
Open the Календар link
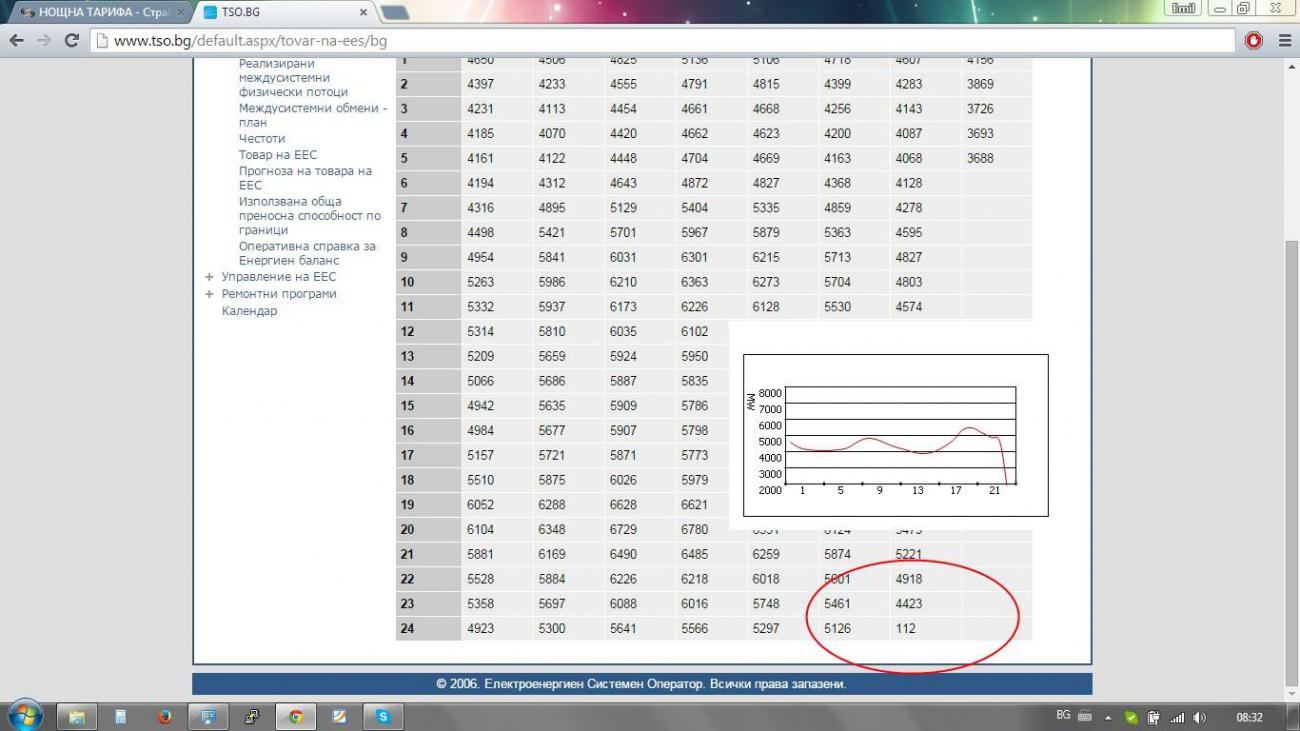249,311
